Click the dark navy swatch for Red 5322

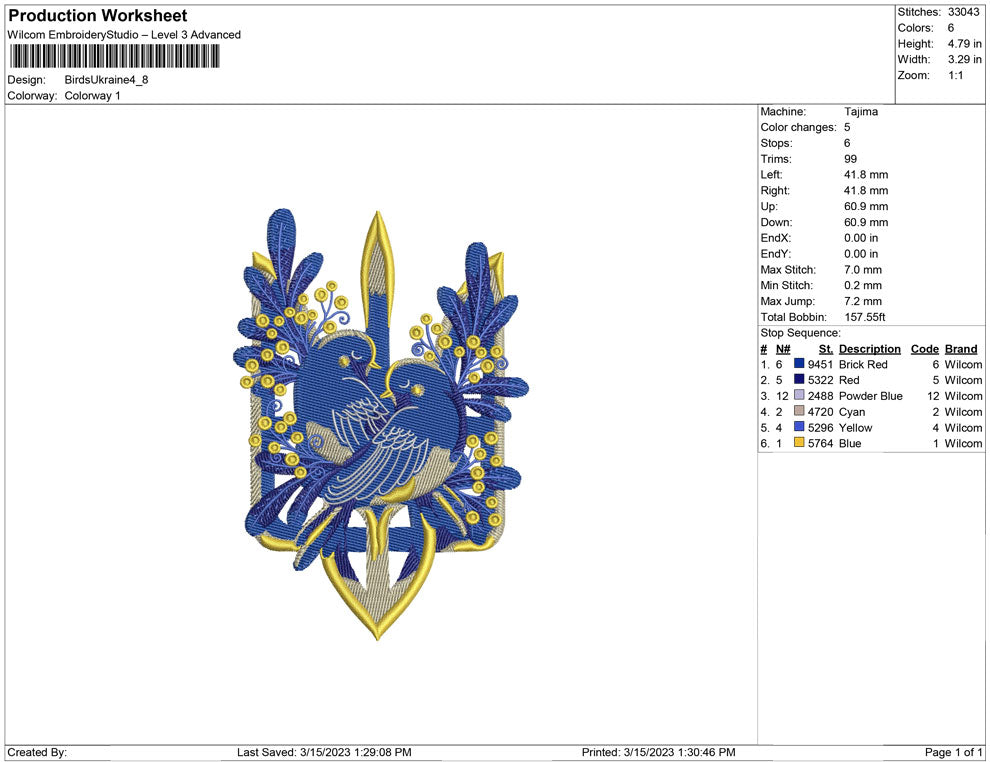(799, 380)
